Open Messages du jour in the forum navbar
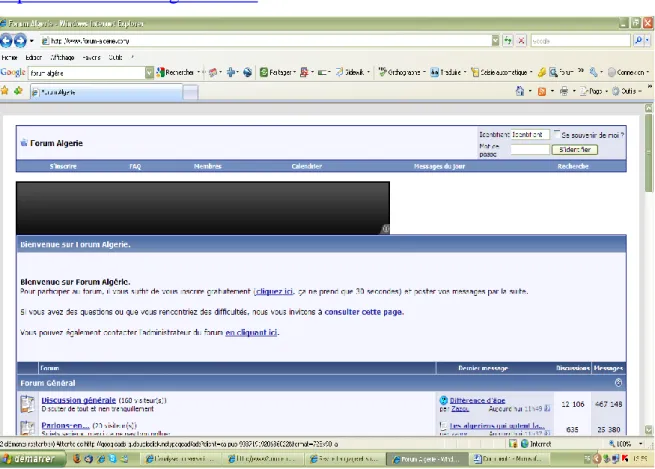The height and width of the screenshot is (469, 655). 439,166
